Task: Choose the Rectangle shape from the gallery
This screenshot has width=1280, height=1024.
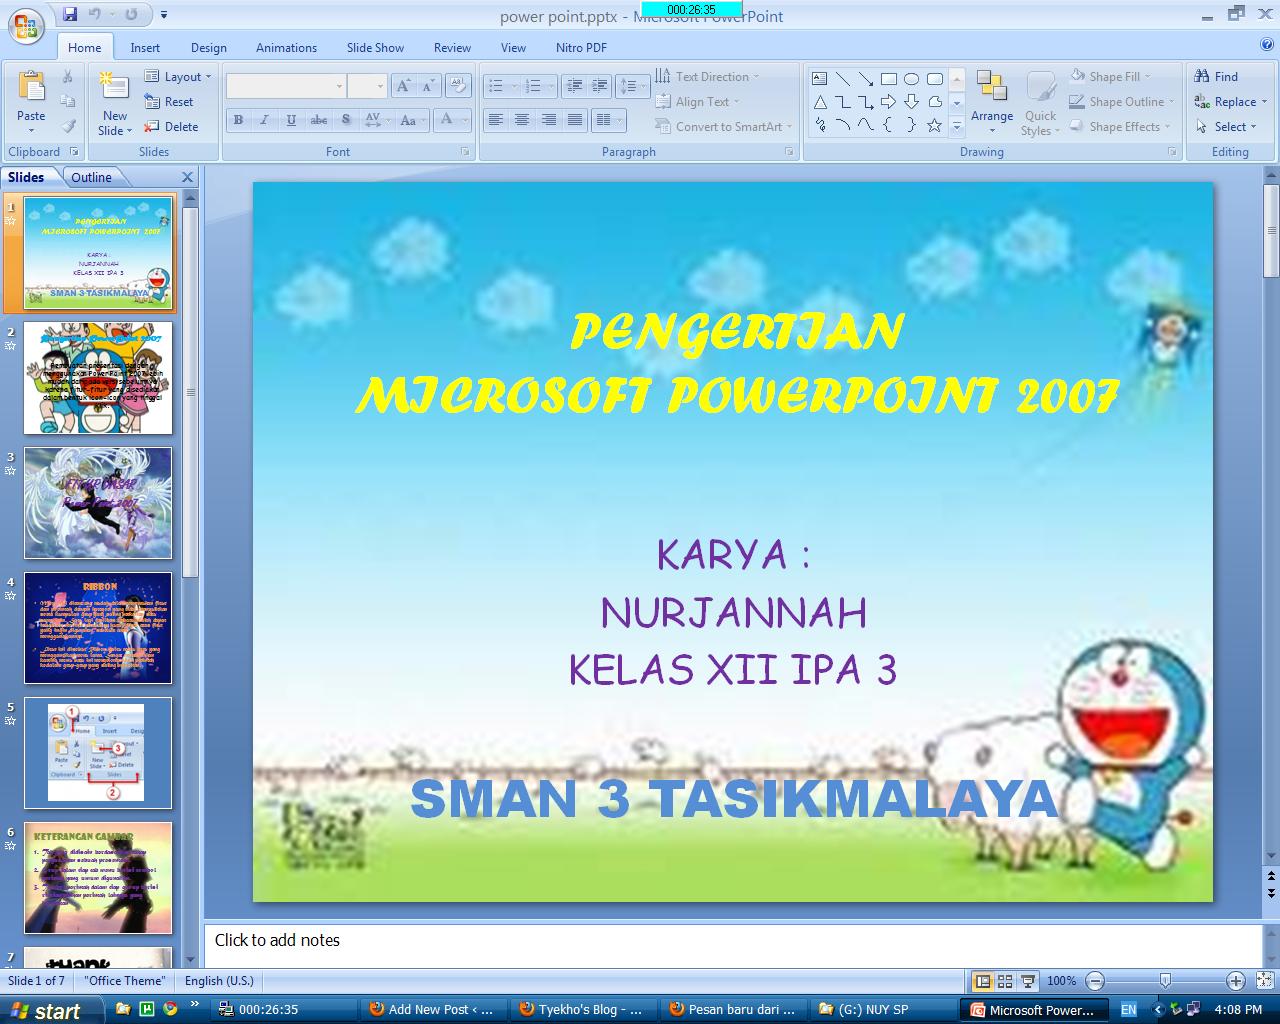Action: tap(888, 78)
